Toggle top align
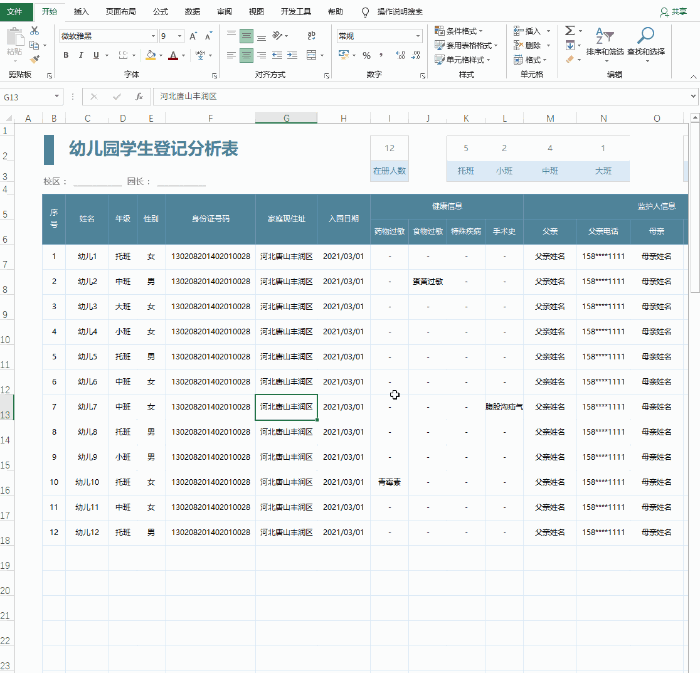Image resolution: width=700 pixels, height=673 pixels. pos(231,35)
